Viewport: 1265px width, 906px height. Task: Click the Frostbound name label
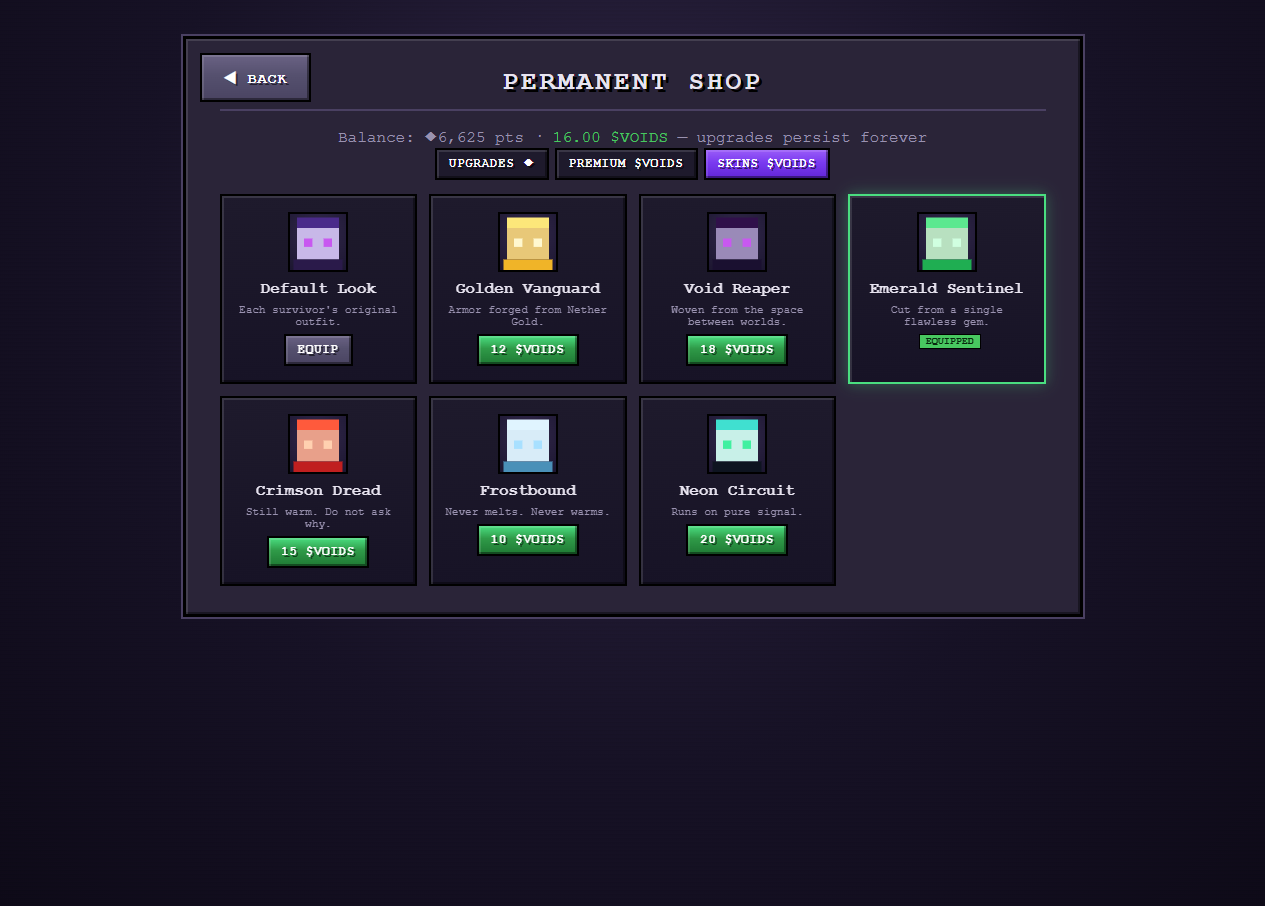[x=528, y=491]
